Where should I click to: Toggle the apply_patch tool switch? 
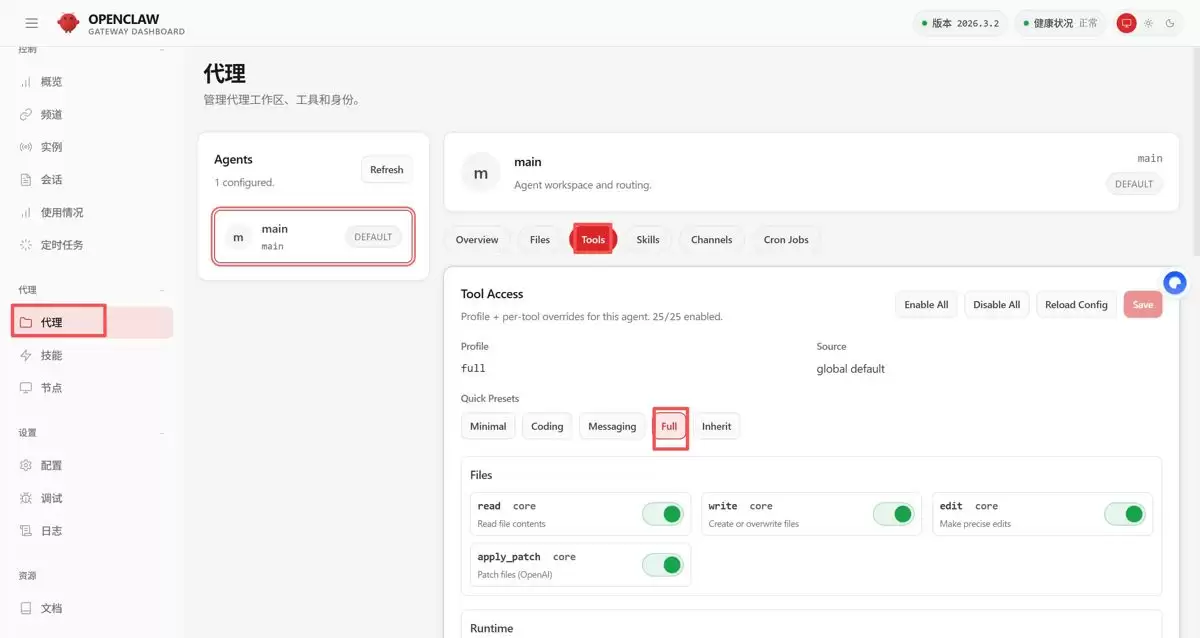tap(663, 565)
